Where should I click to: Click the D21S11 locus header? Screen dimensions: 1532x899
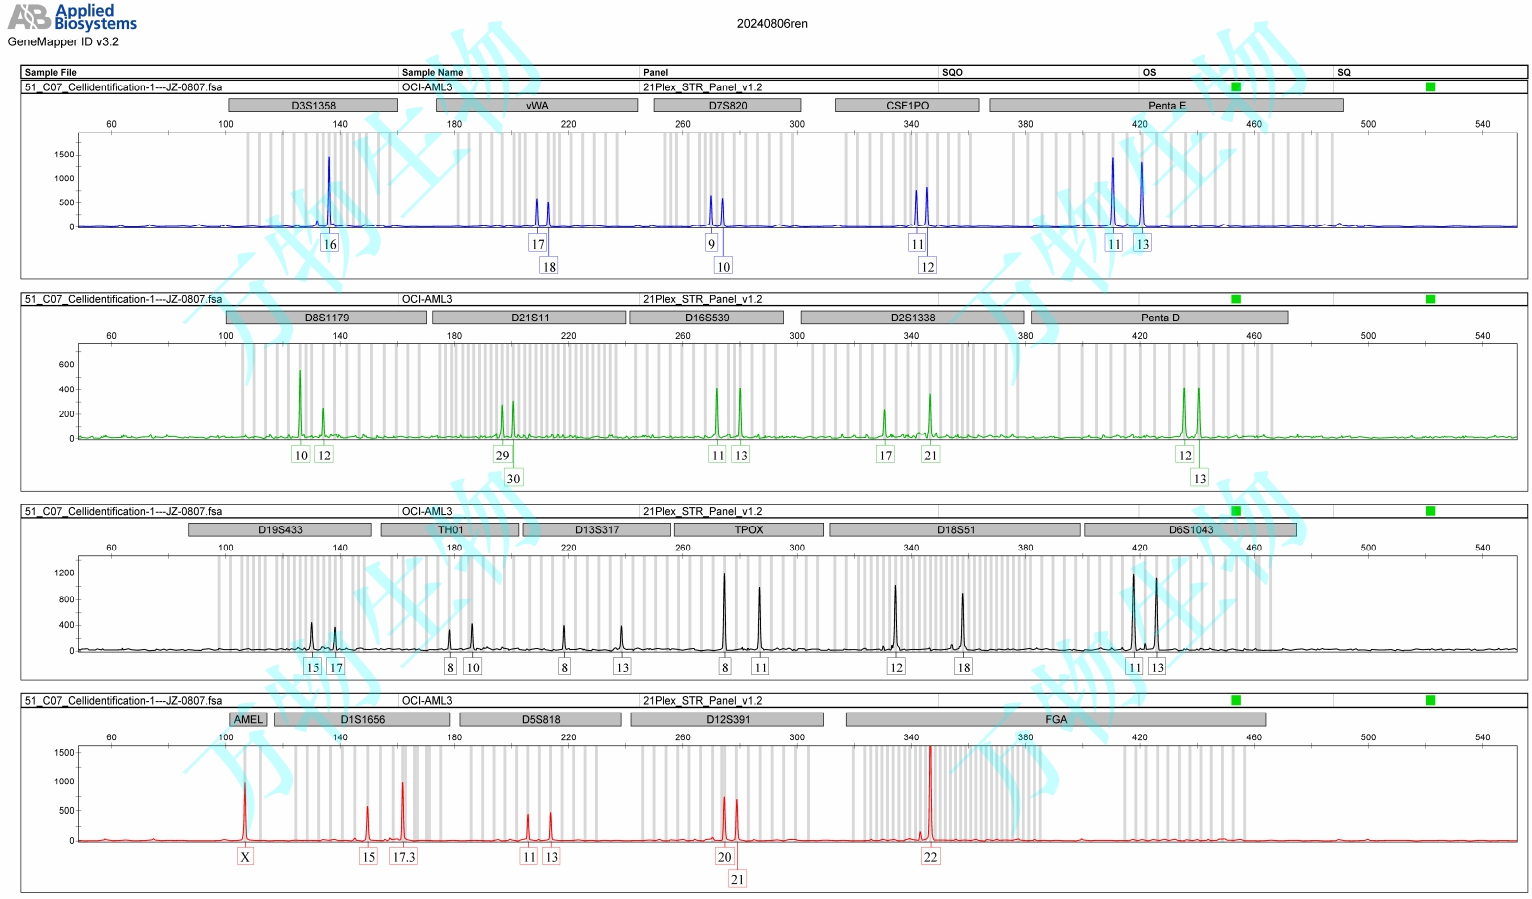point(529,317)
